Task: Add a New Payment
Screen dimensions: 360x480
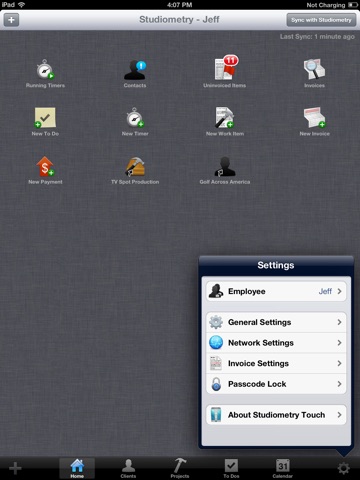Action: tap(45, 166)
